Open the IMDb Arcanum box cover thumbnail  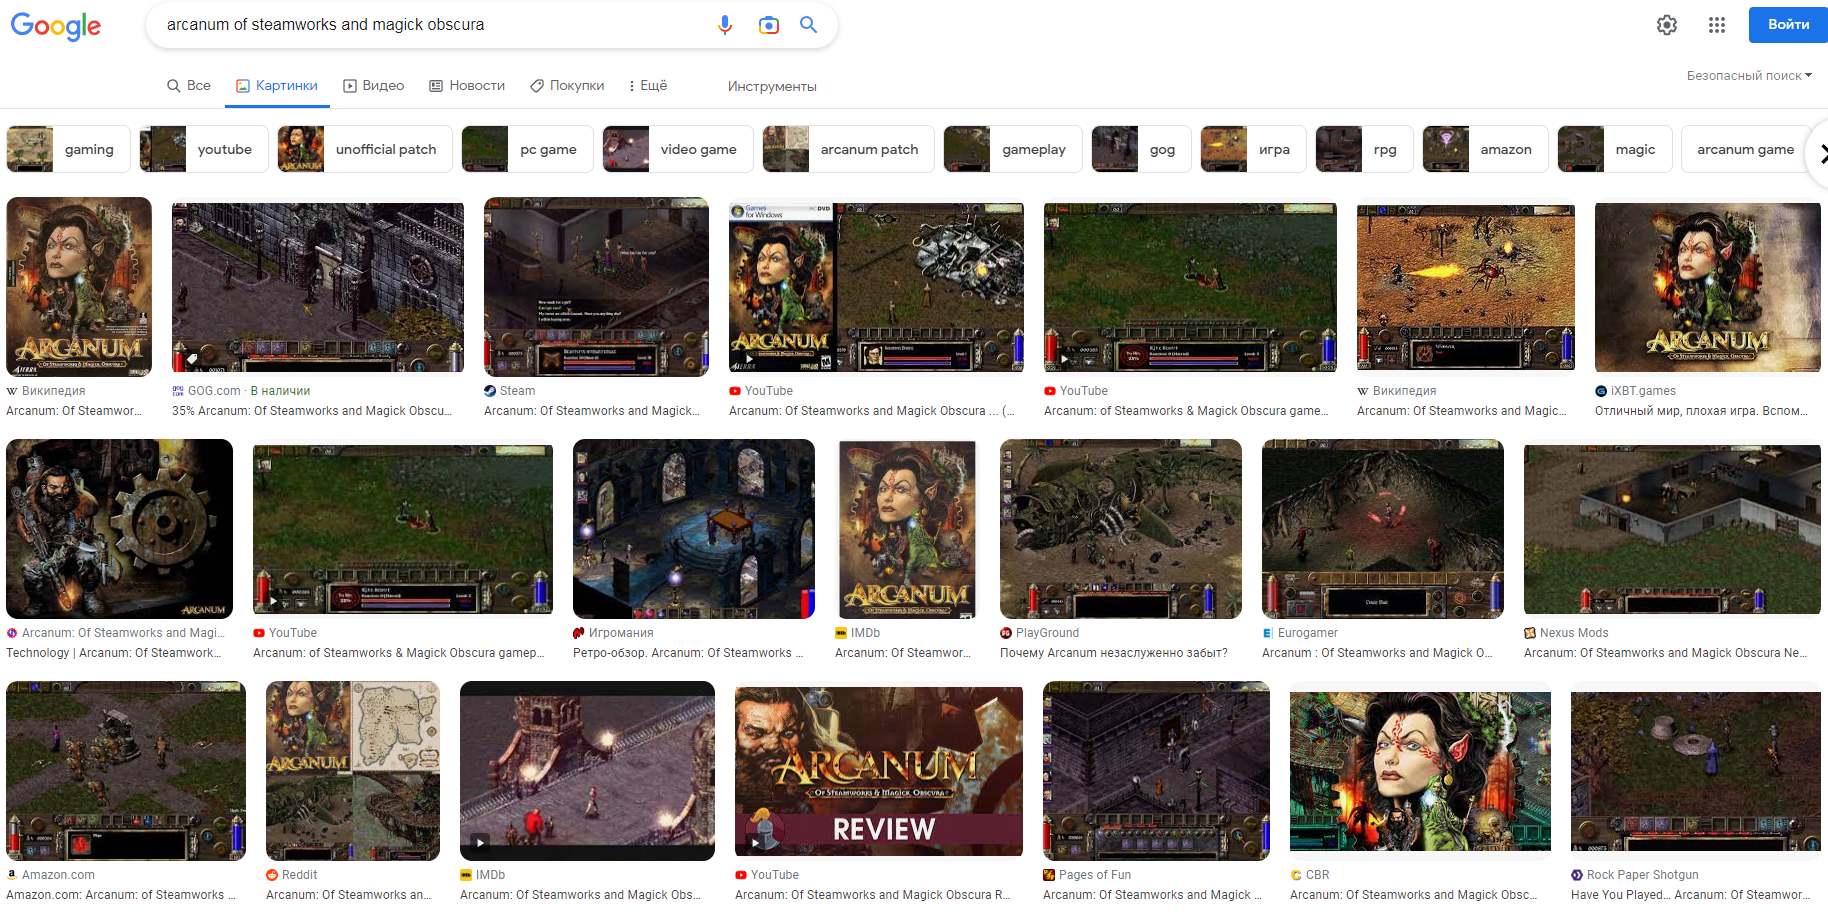point(907,529)
